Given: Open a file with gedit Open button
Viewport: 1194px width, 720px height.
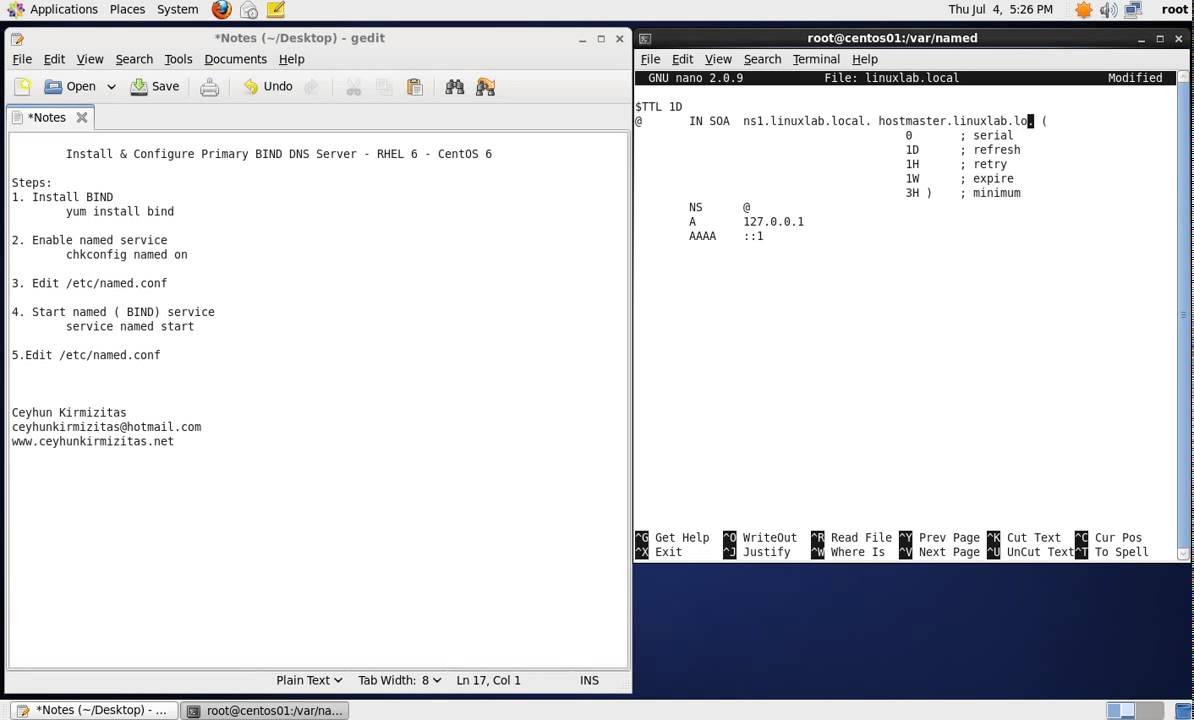Looking at the screenshot, I should click(x=70, y=87).
